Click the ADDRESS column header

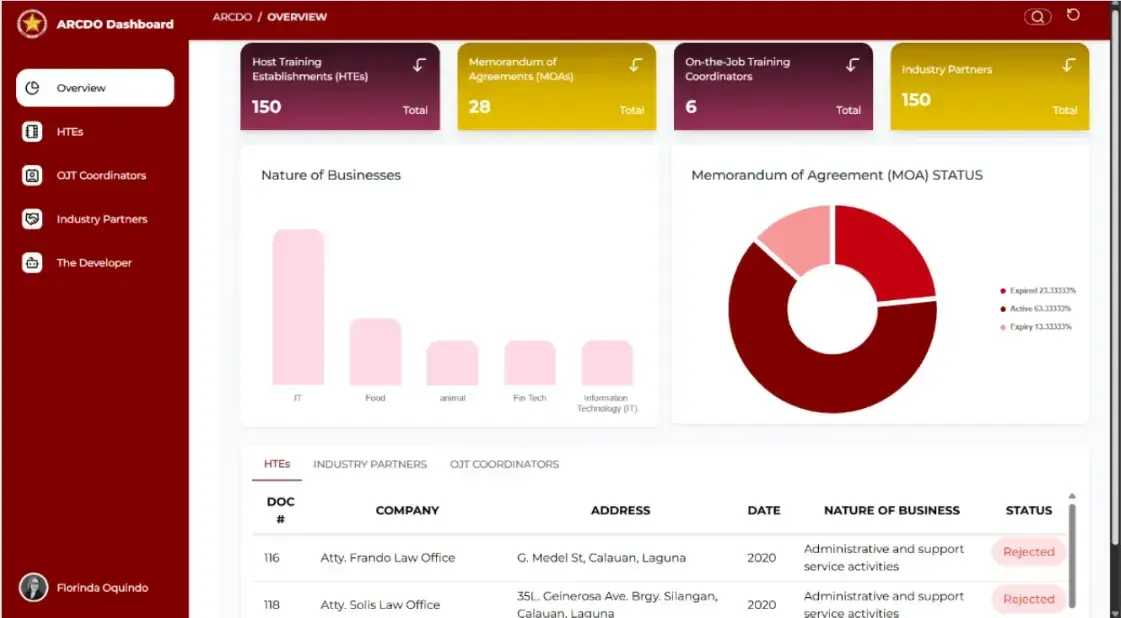click(x=621, y=510)
